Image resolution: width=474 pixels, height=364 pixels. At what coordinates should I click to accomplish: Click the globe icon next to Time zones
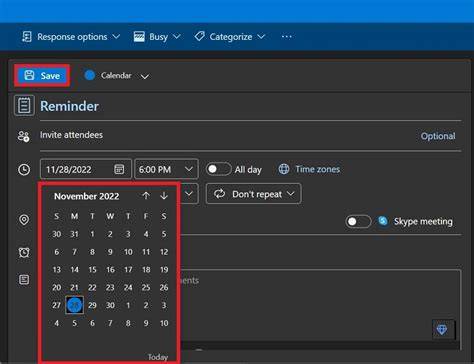tap(284, 169)
